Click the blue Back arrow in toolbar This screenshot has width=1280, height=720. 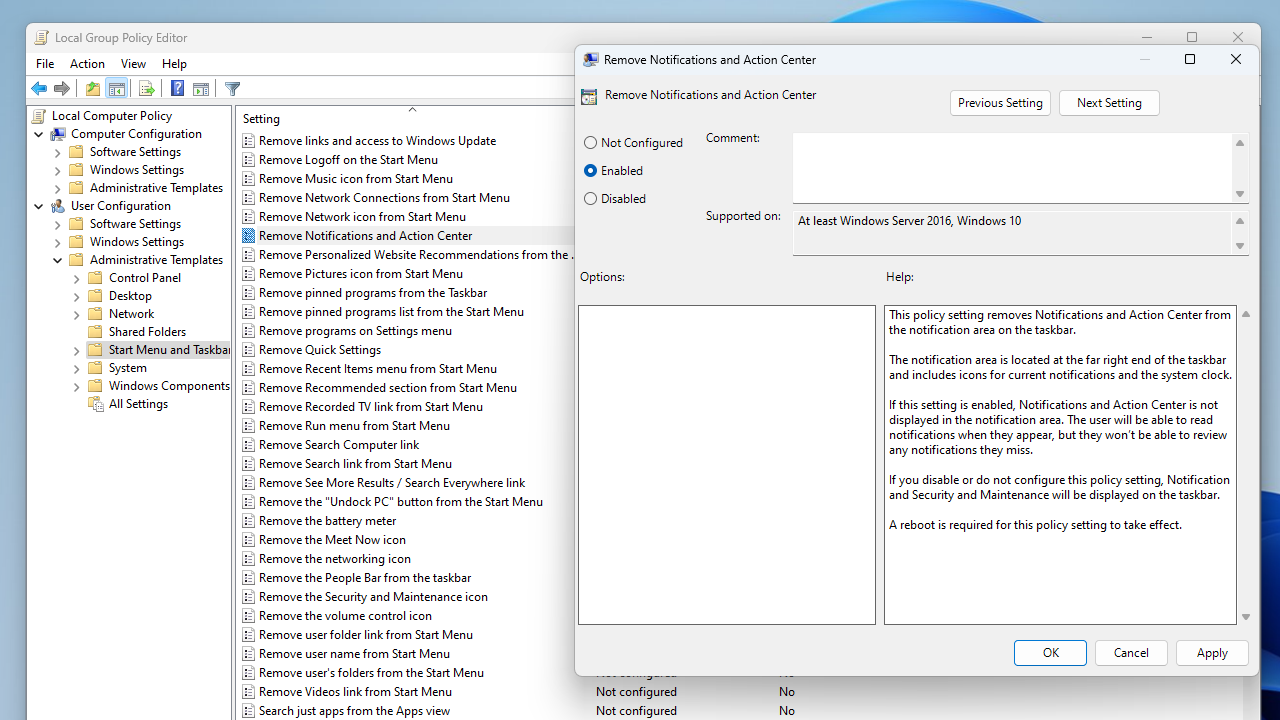[39, 89]
